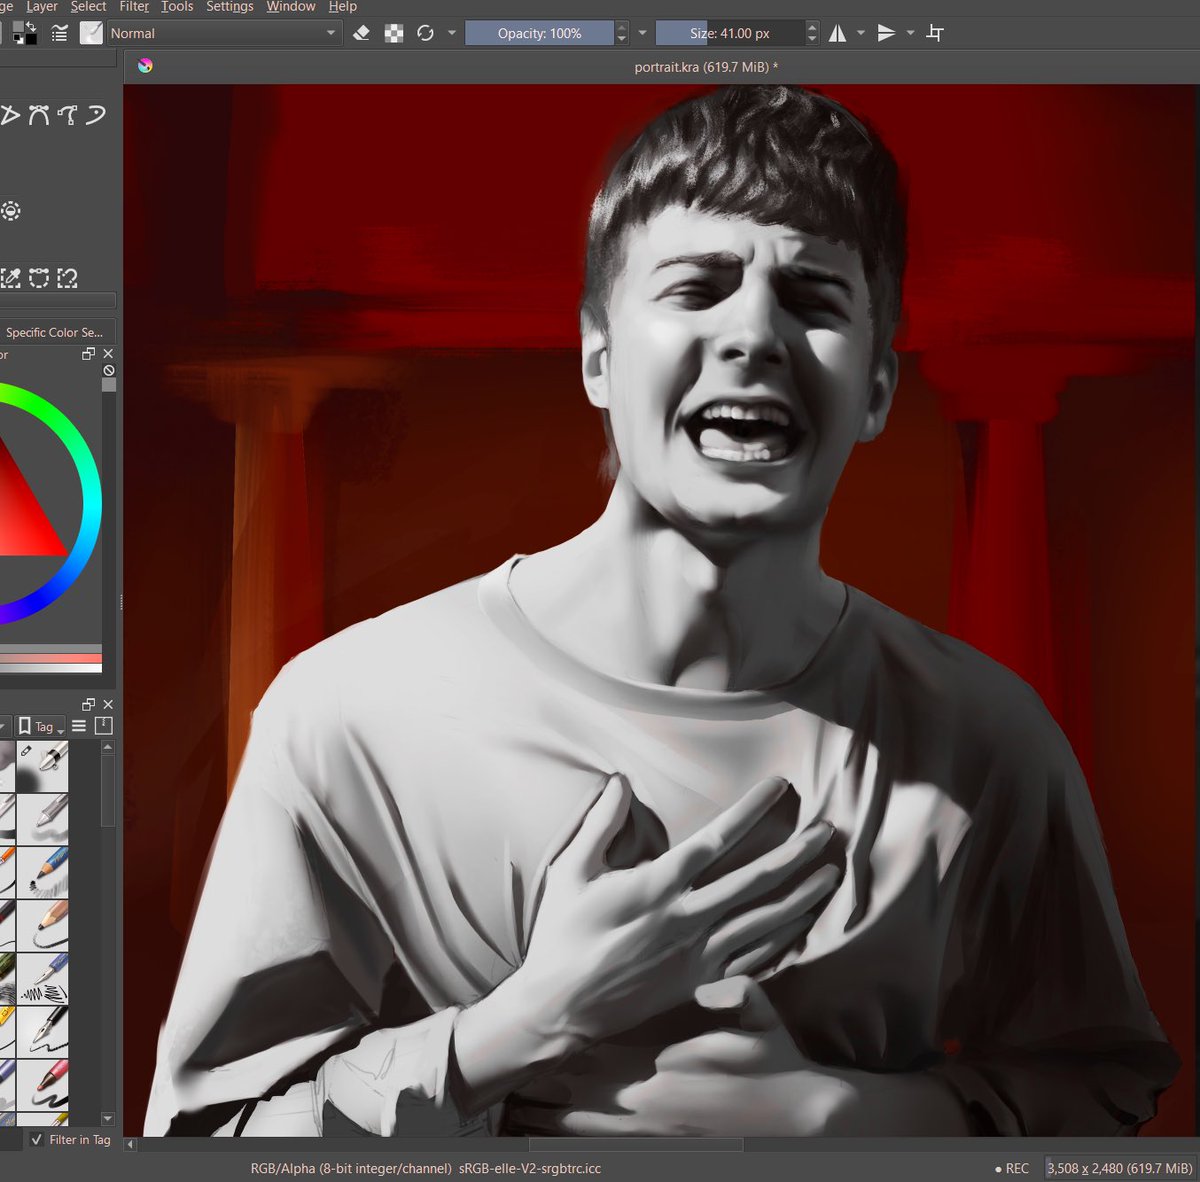Open the Layer menu
The height and width of the screenshot is (1182, 1200).
click(x=41, y=7)
